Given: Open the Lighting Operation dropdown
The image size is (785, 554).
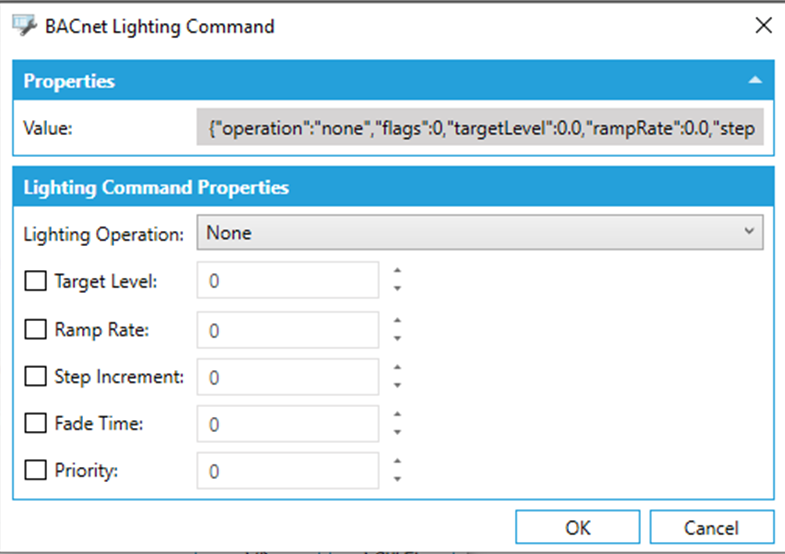Looking at the screenshot, I should (480, 233).
